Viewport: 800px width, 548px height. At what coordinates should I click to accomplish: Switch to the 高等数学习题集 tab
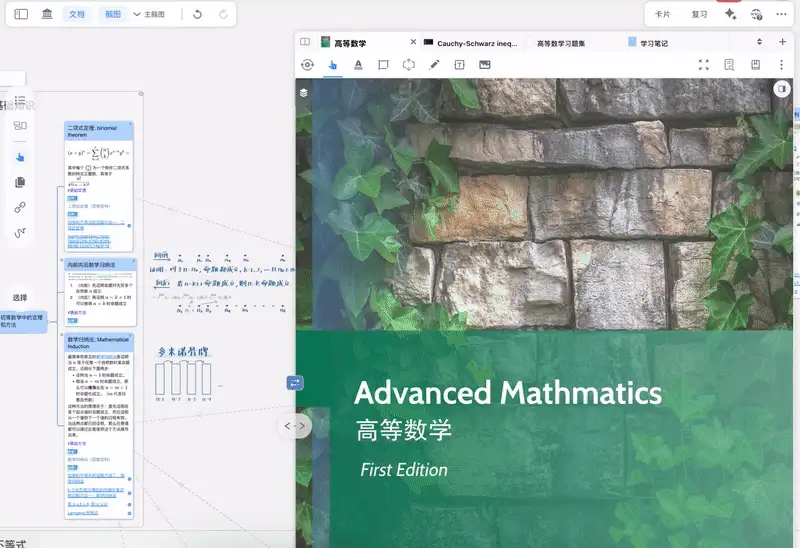click(561, 43)
